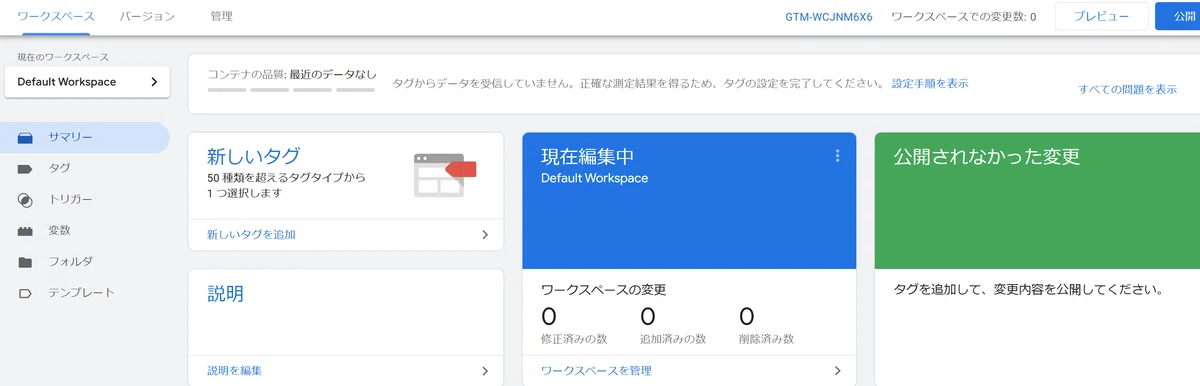Open three-dot menu on 現在編集中 card
Screen dimensions: 1200x386
click(x=837, y=156)
